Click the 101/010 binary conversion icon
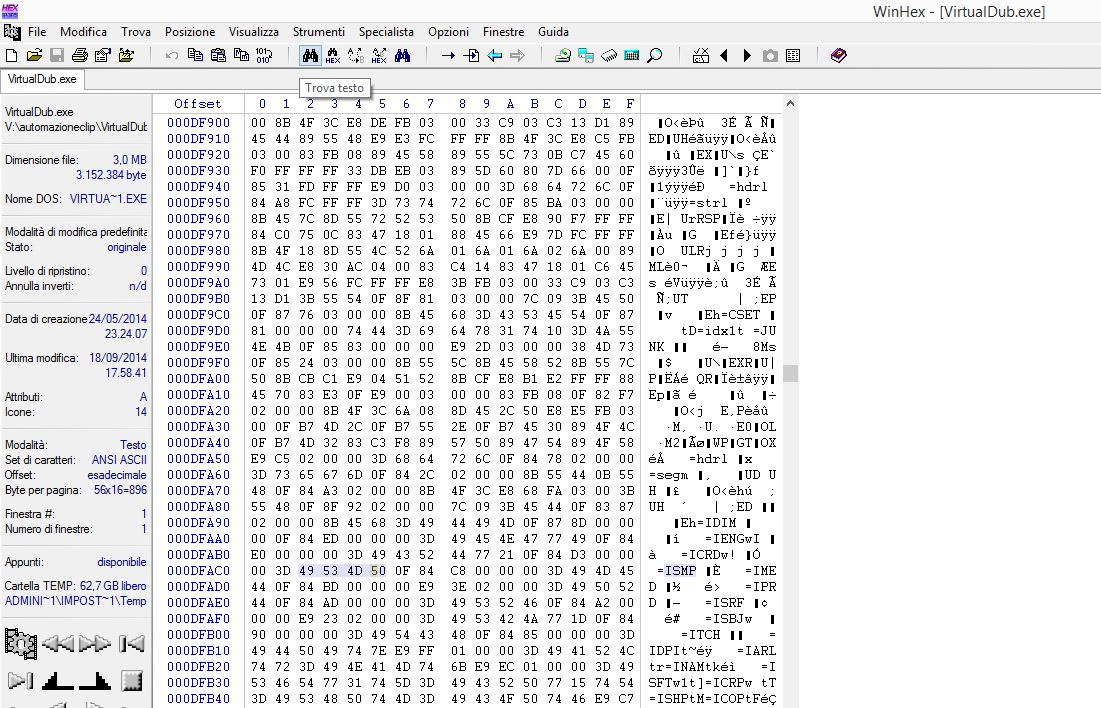This screenshot has width=1101, height=708. [x=264, y=55]
